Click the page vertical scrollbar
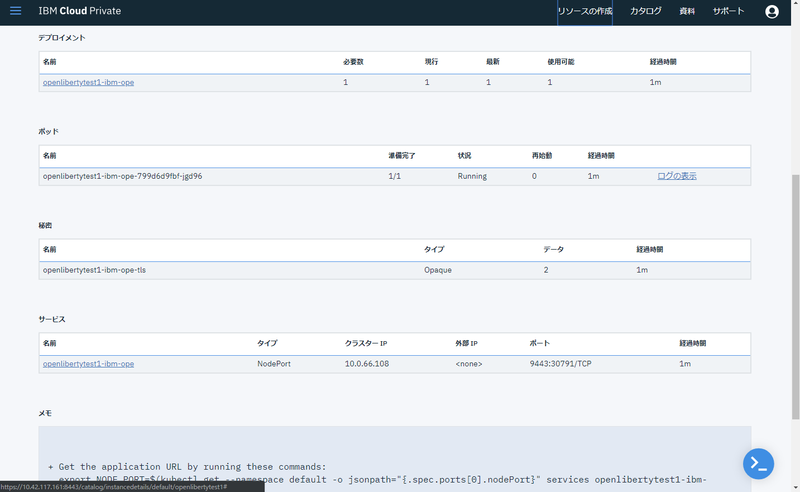The width and height of the screenshot is (800, 492). click(795, 297)
